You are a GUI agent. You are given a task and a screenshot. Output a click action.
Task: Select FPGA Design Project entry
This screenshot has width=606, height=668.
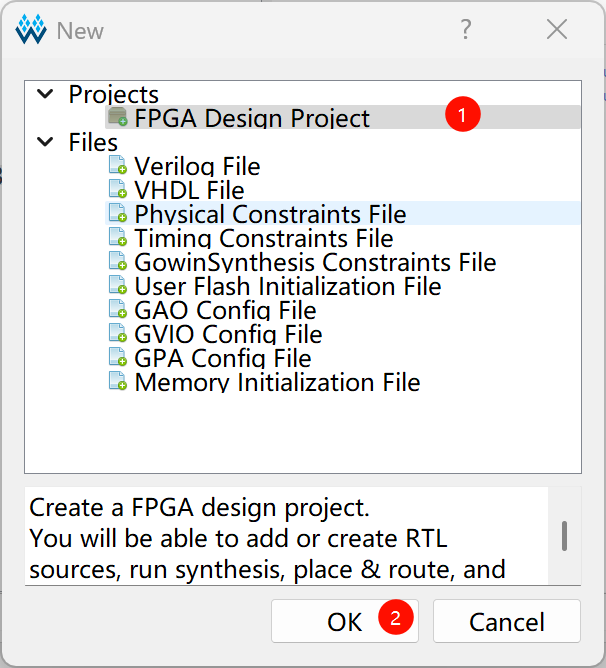[x=343, y=117]
